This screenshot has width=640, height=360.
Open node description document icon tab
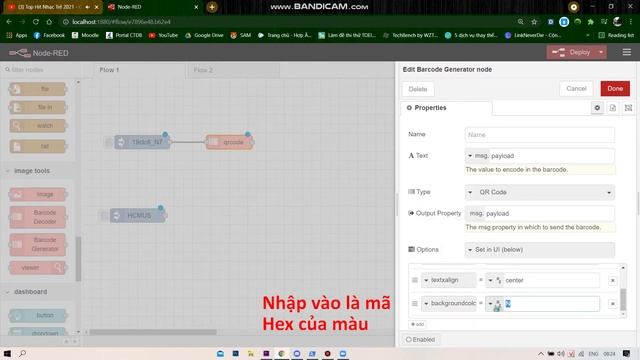613,108
